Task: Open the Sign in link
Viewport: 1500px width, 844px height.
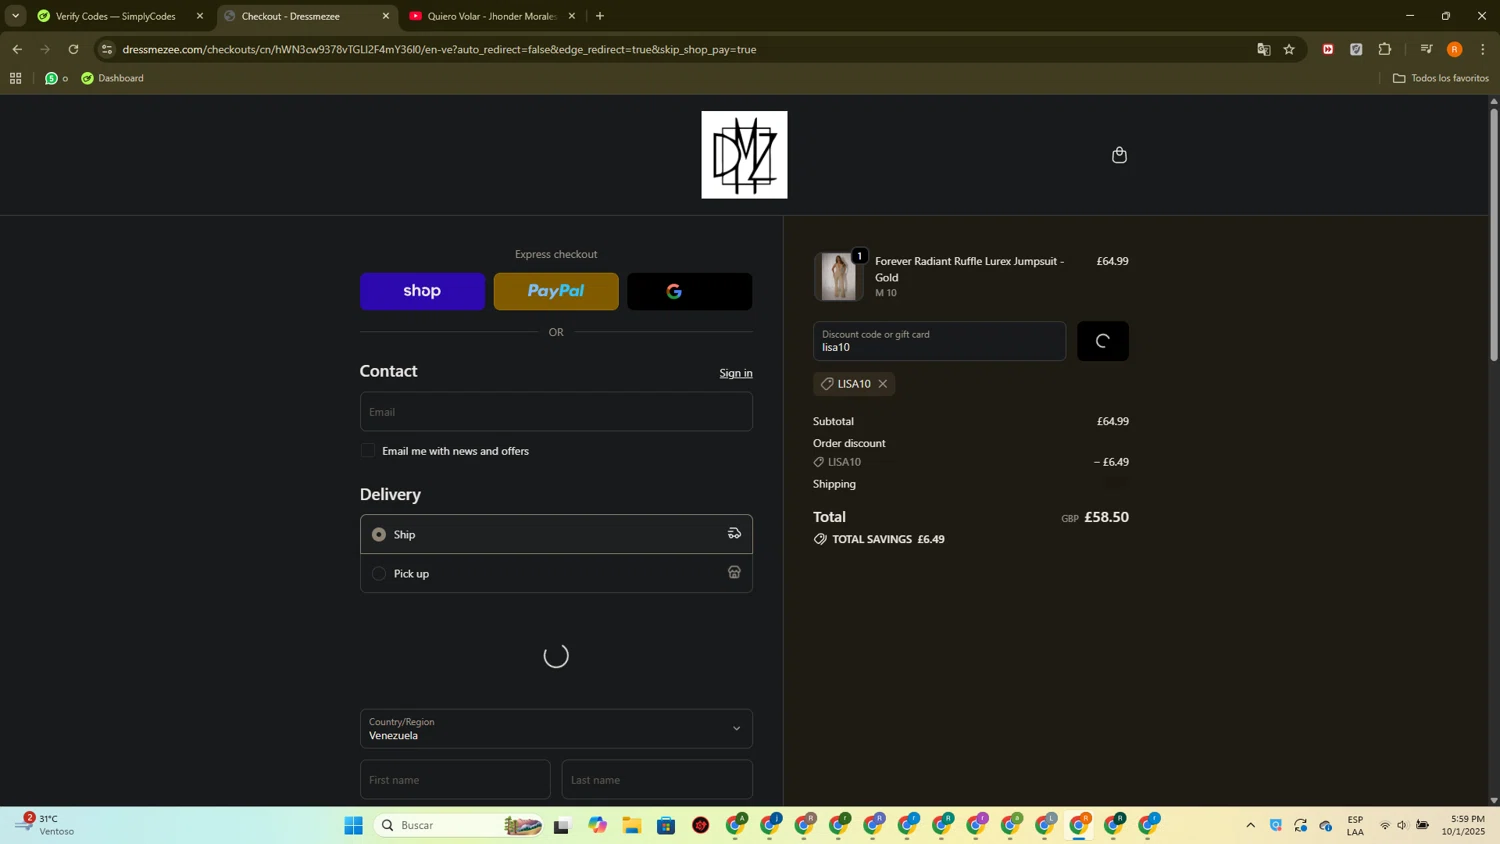Action: click(x=736, y=373)
